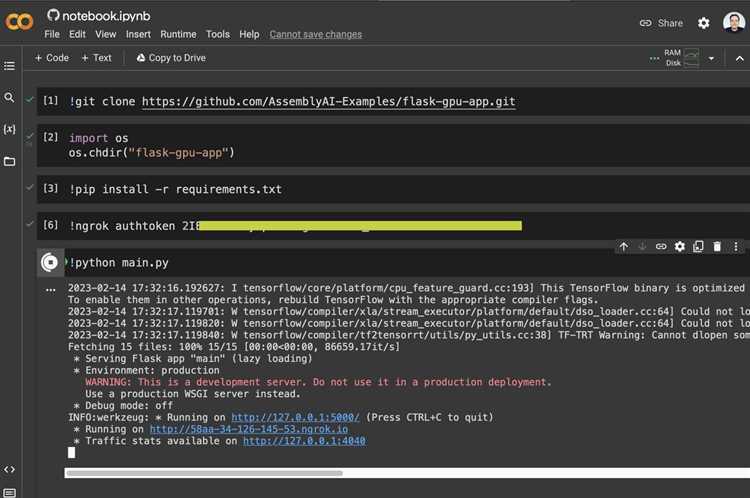The height and width of the screenshot is (498, 750).
Task: Open the terminal panel icon
Action: pyautogui.click(x=9, y=492)
